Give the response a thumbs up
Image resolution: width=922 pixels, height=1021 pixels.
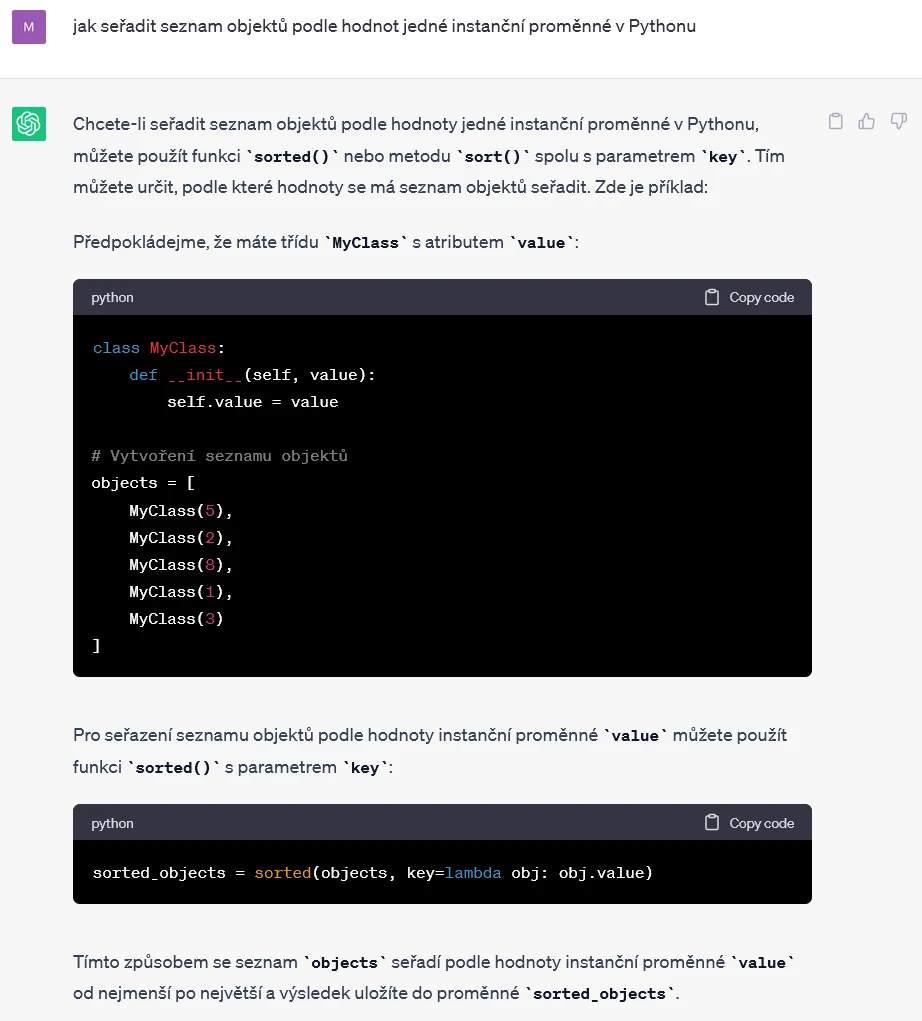[x=867, y=121]
